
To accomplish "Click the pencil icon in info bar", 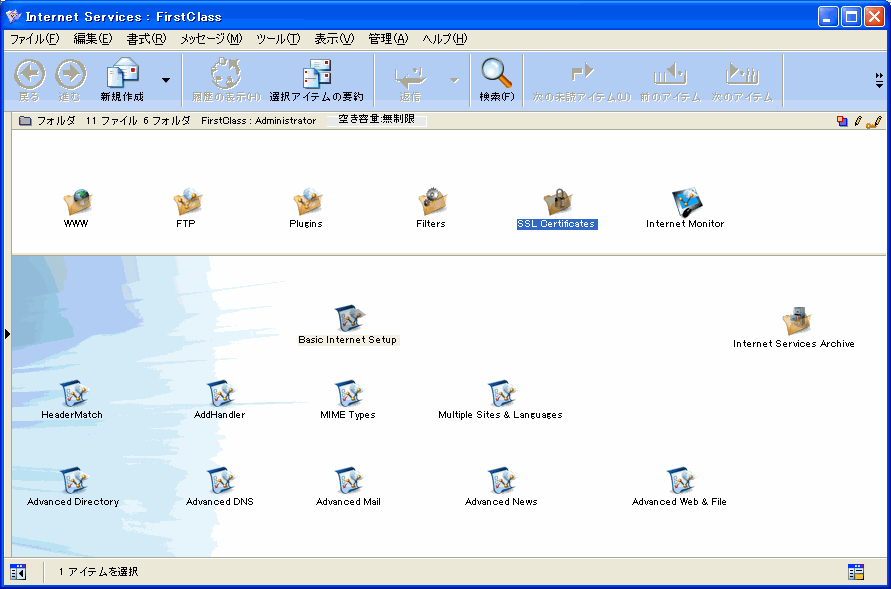I will 858,121.
